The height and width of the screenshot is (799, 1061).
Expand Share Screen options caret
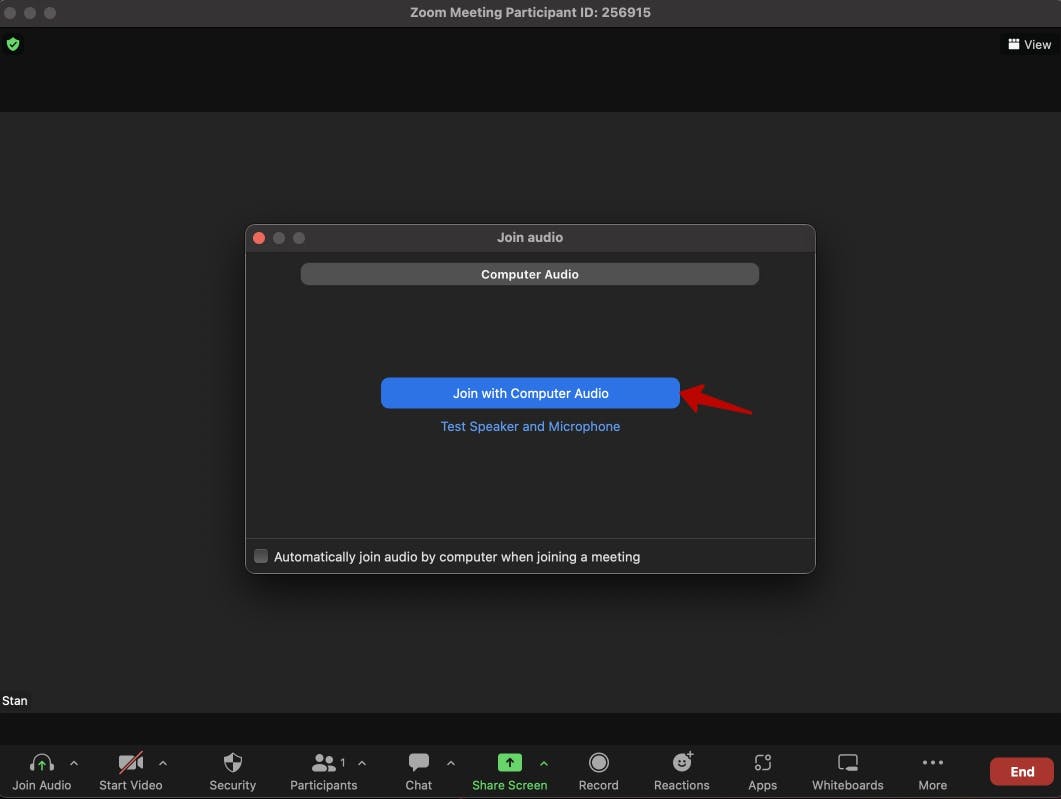(x=544, y=763)
